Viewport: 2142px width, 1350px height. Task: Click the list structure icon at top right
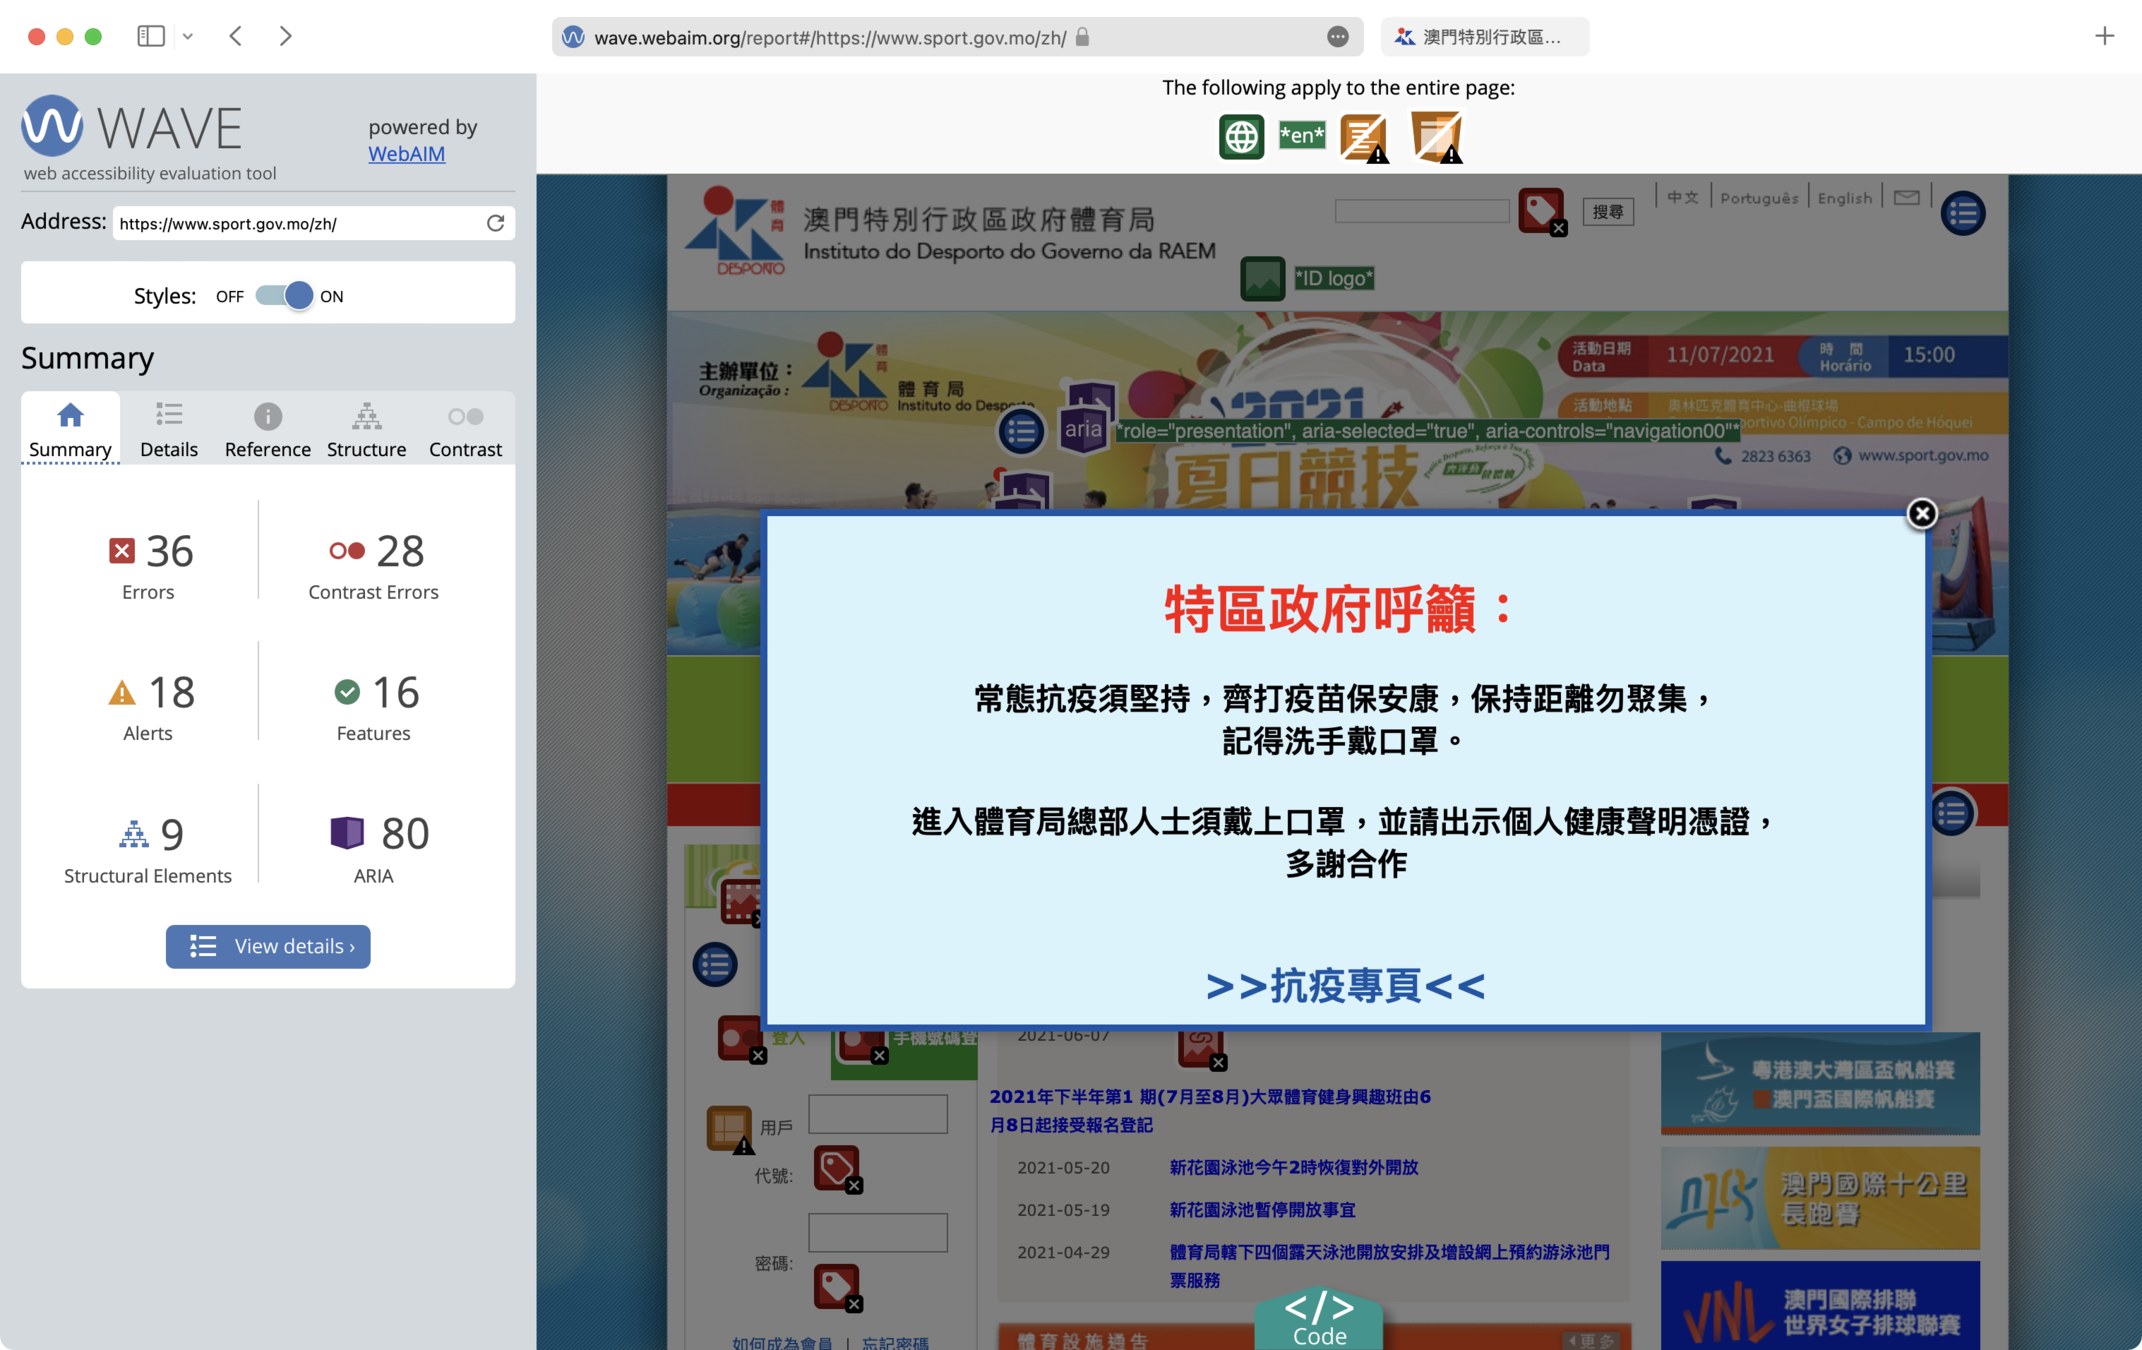[x=1962, y=213]
